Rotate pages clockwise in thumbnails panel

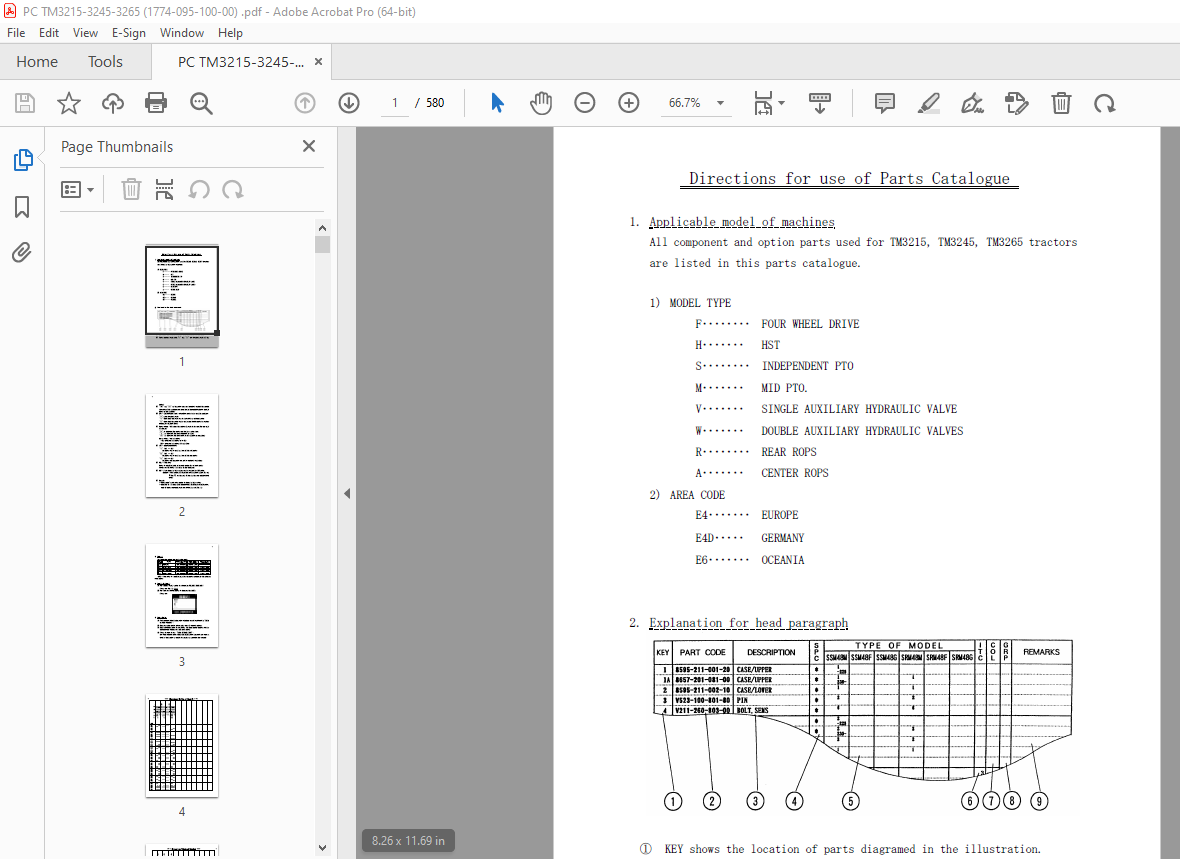click(x=233, y=189)
